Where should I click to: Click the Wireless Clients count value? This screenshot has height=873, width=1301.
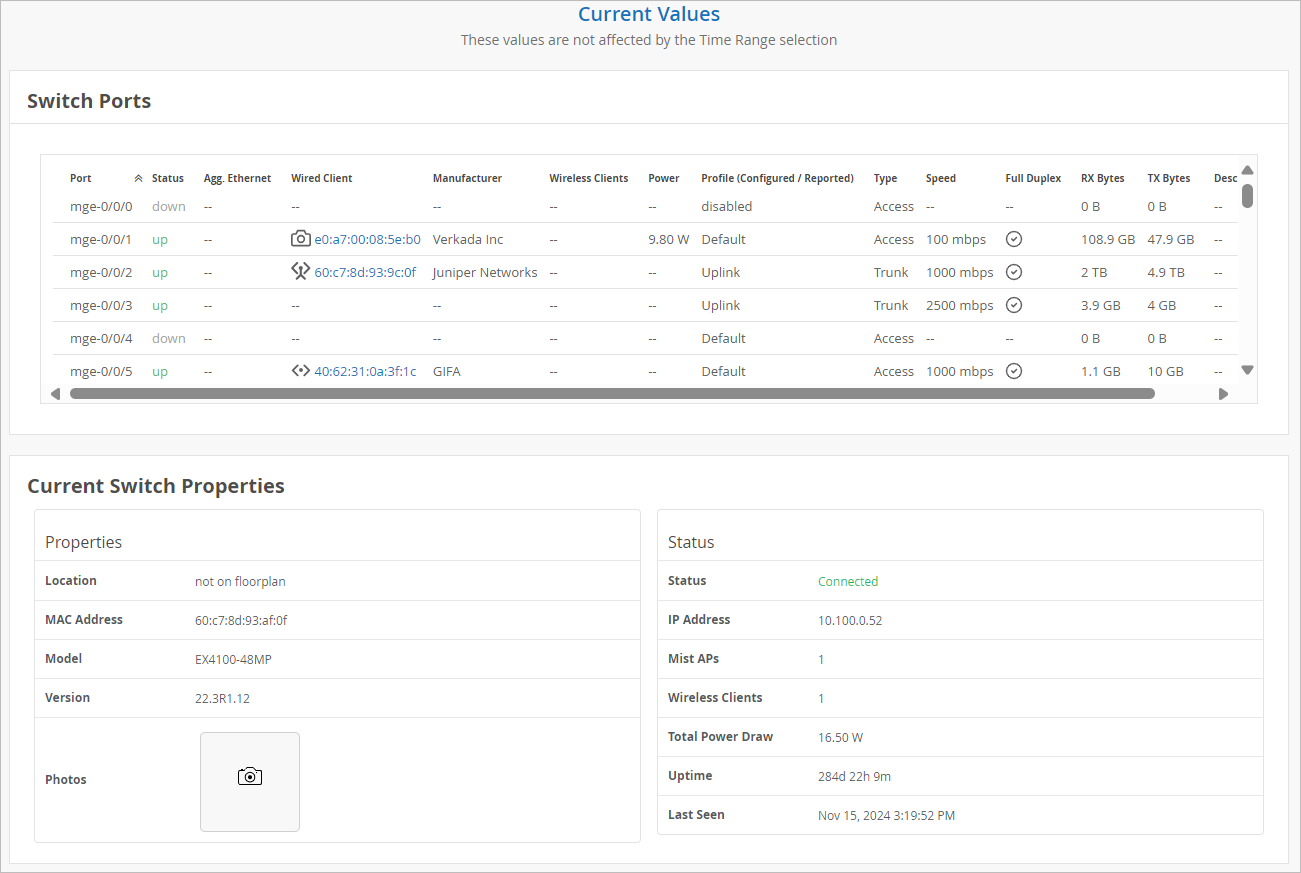pos(821,699)
